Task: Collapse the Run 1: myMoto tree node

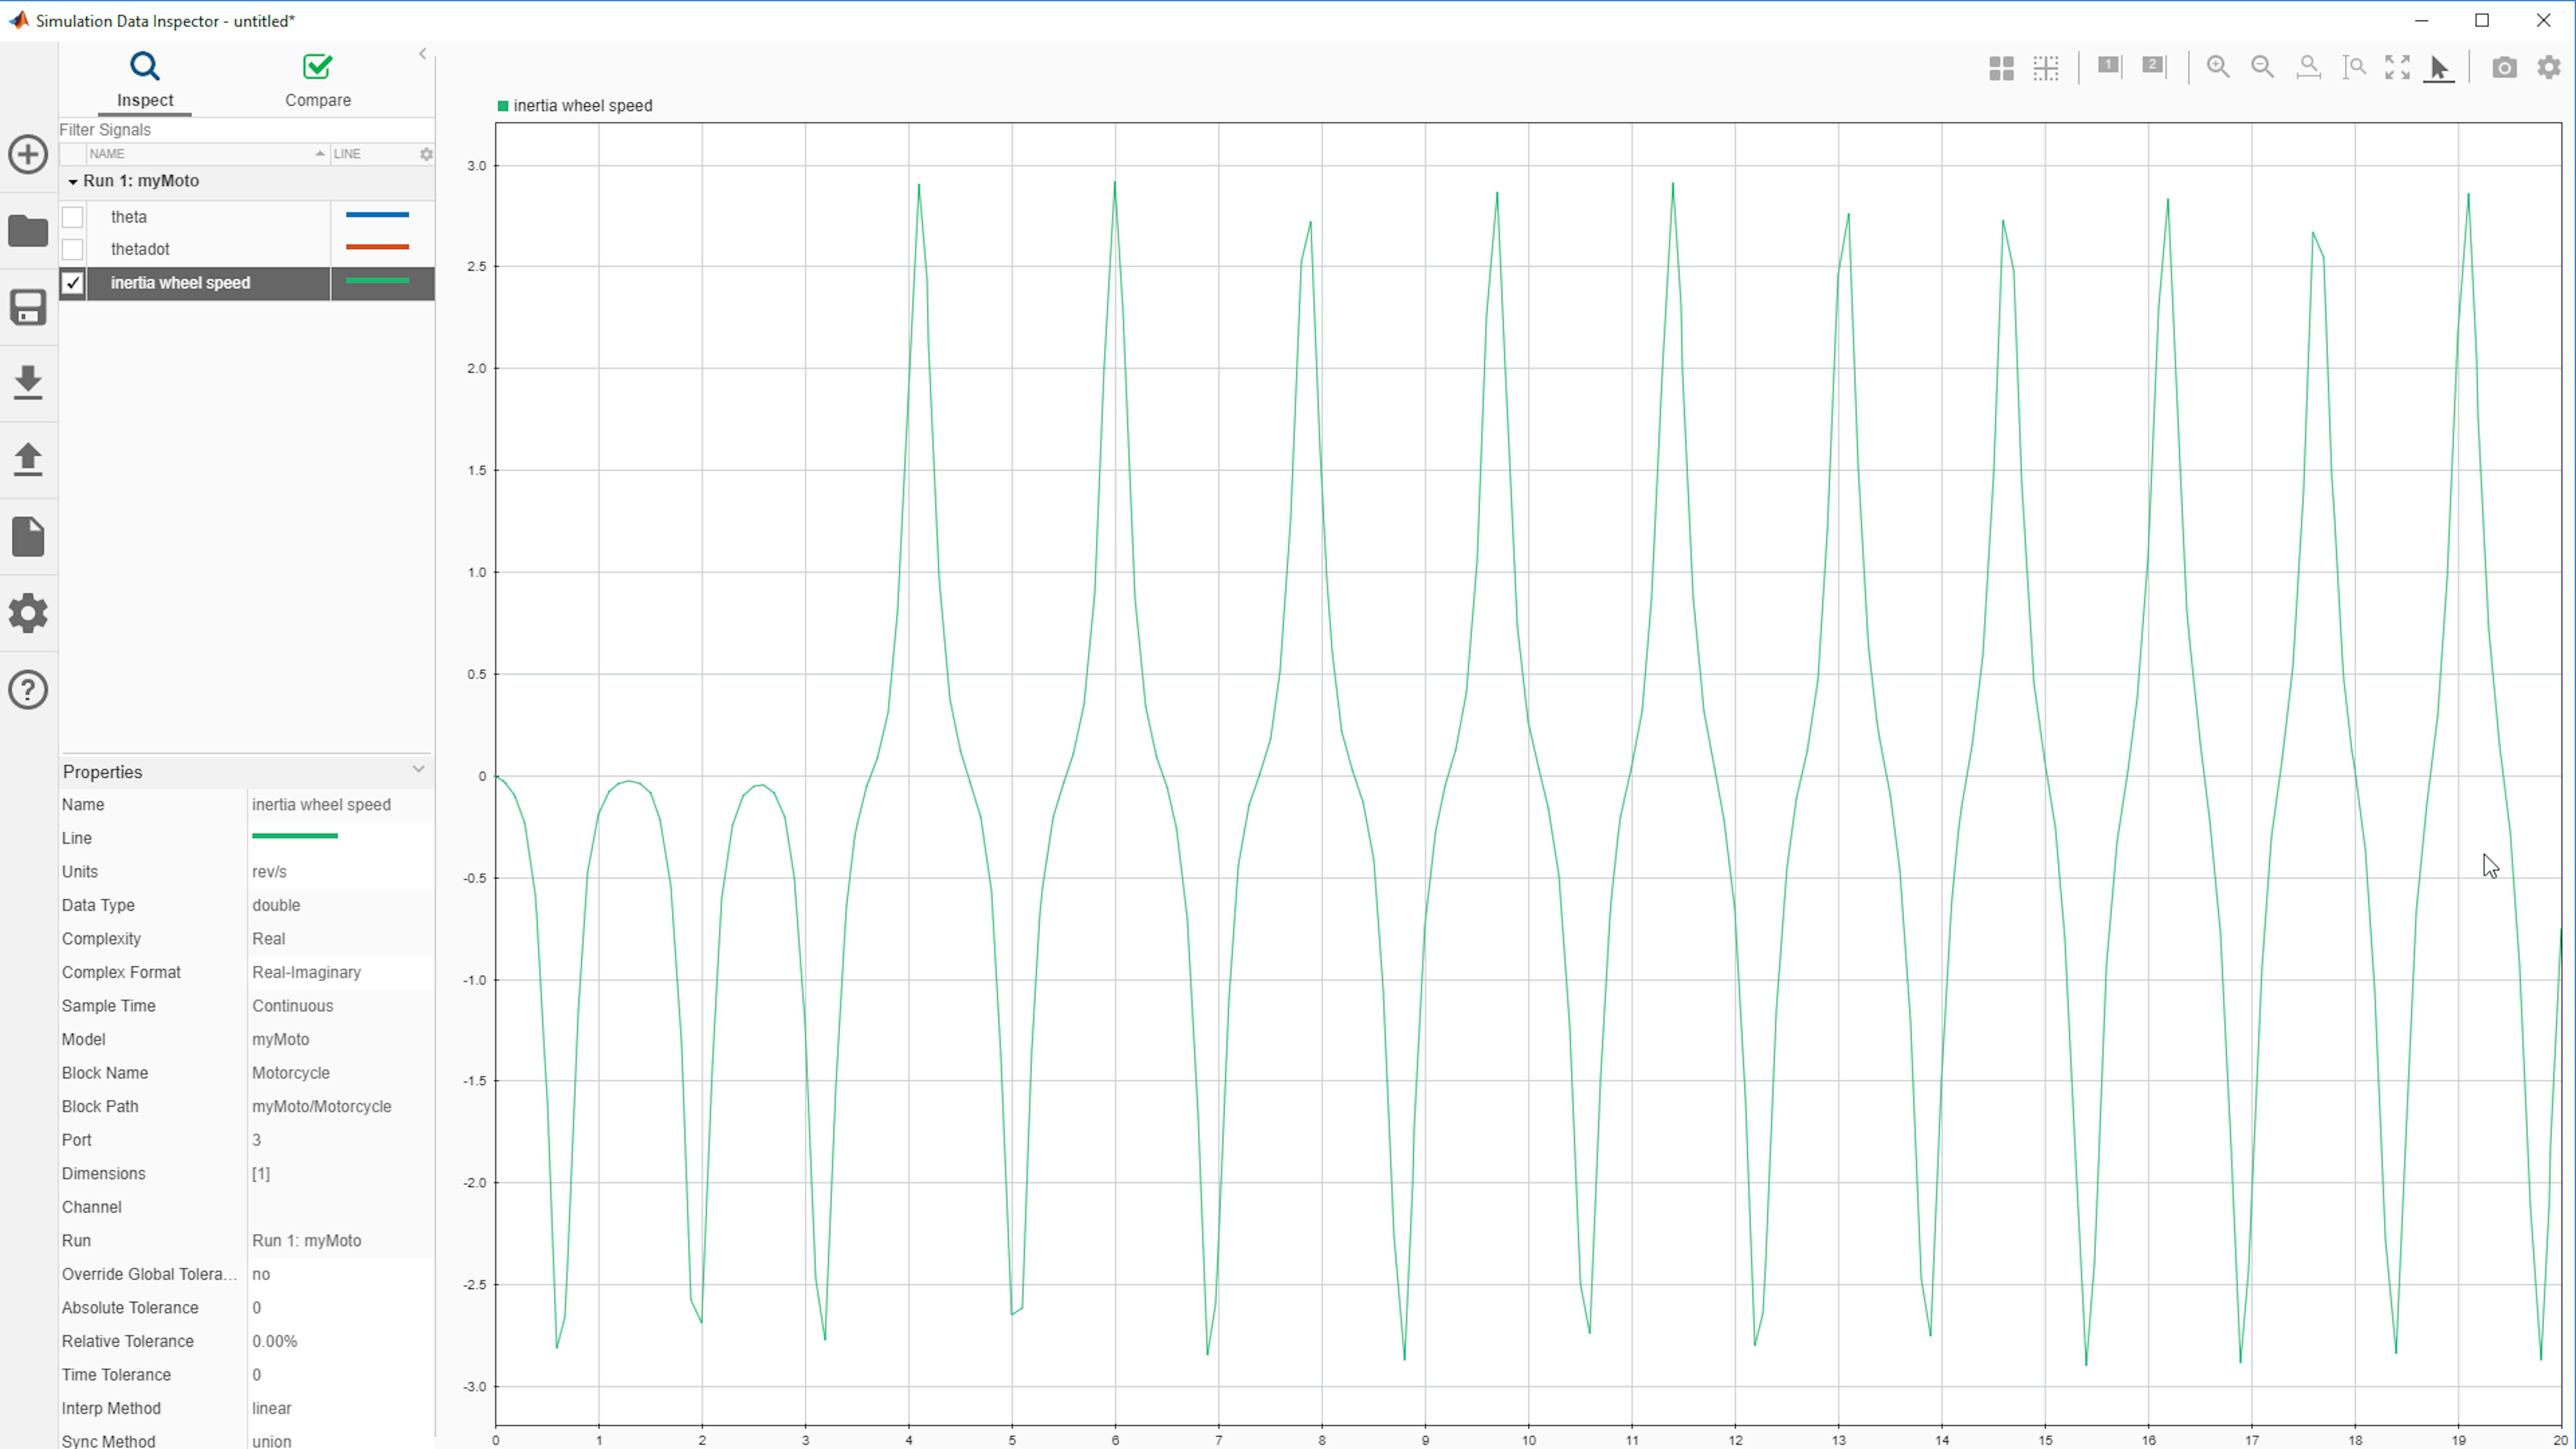Action: click(x=72, y=182)
